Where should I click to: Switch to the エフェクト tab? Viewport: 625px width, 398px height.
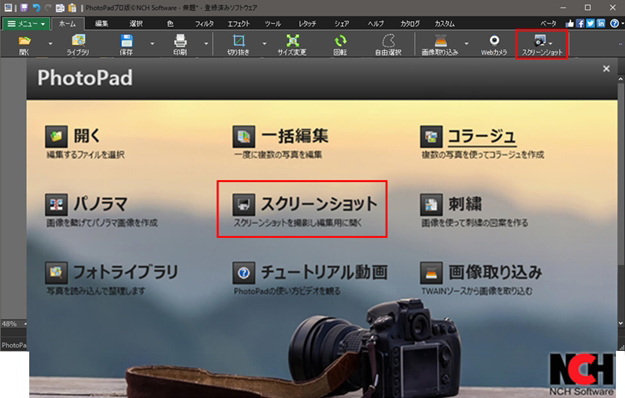[x=239, y=24]
